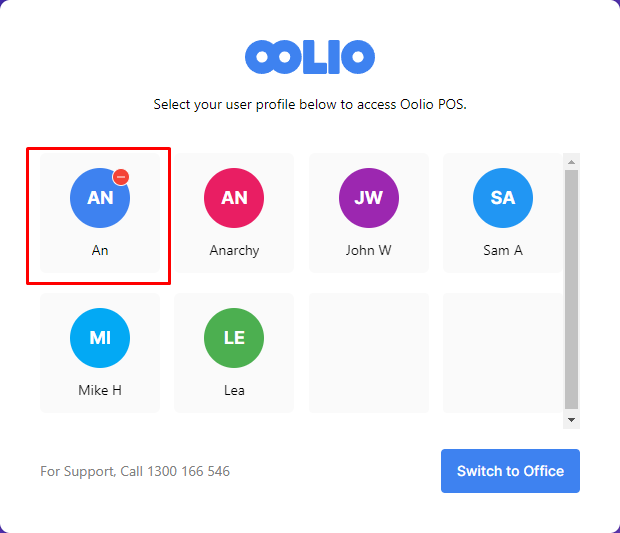Screen dimensions: 620x533
Task: Click the Sam A profile name
Action: (x=503, y=250)
